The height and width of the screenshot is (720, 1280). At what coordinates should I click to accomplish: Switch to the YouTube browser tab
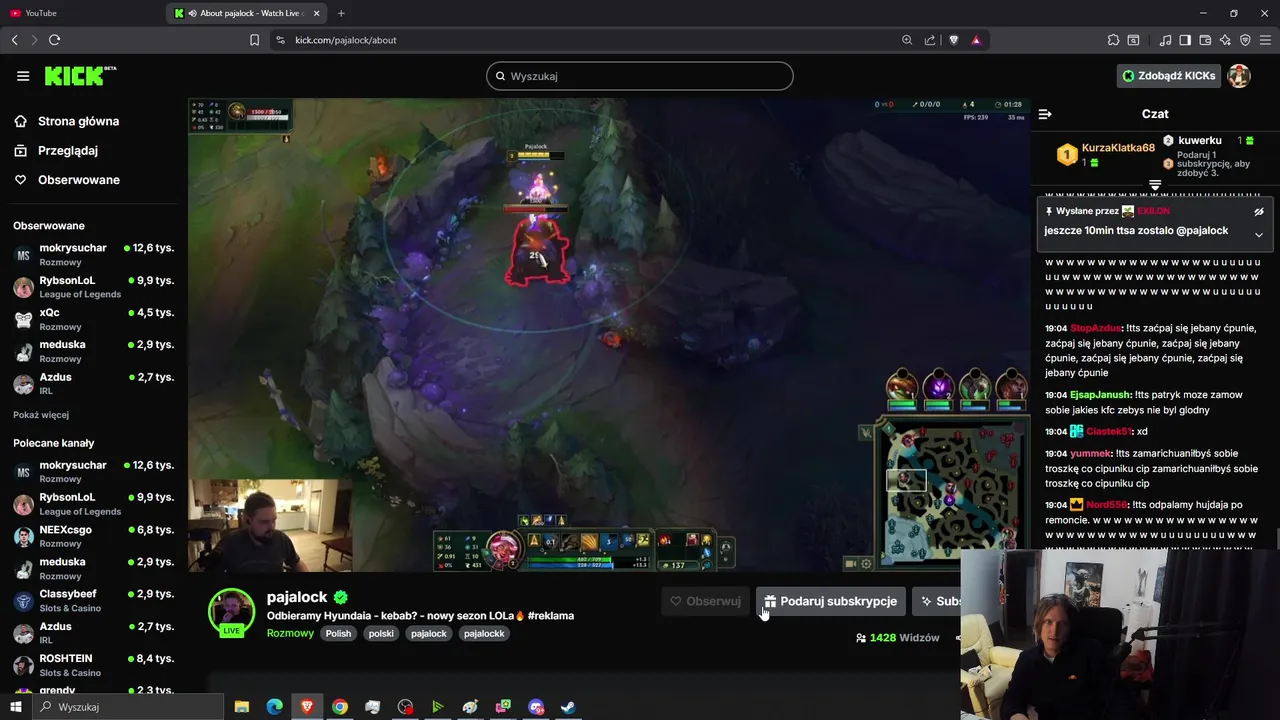point(82,13)
